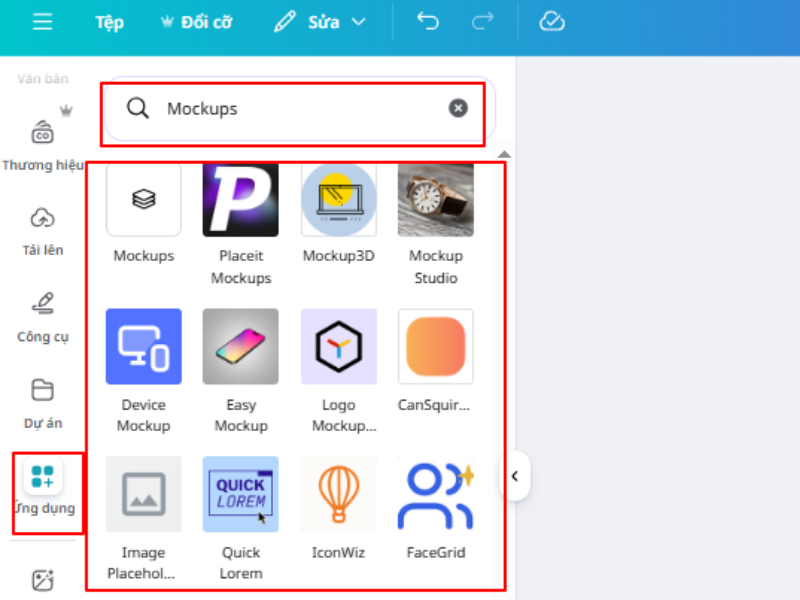800x600 pixels.
Task: Select the Easy Mockup app
Action: (240, 347)
